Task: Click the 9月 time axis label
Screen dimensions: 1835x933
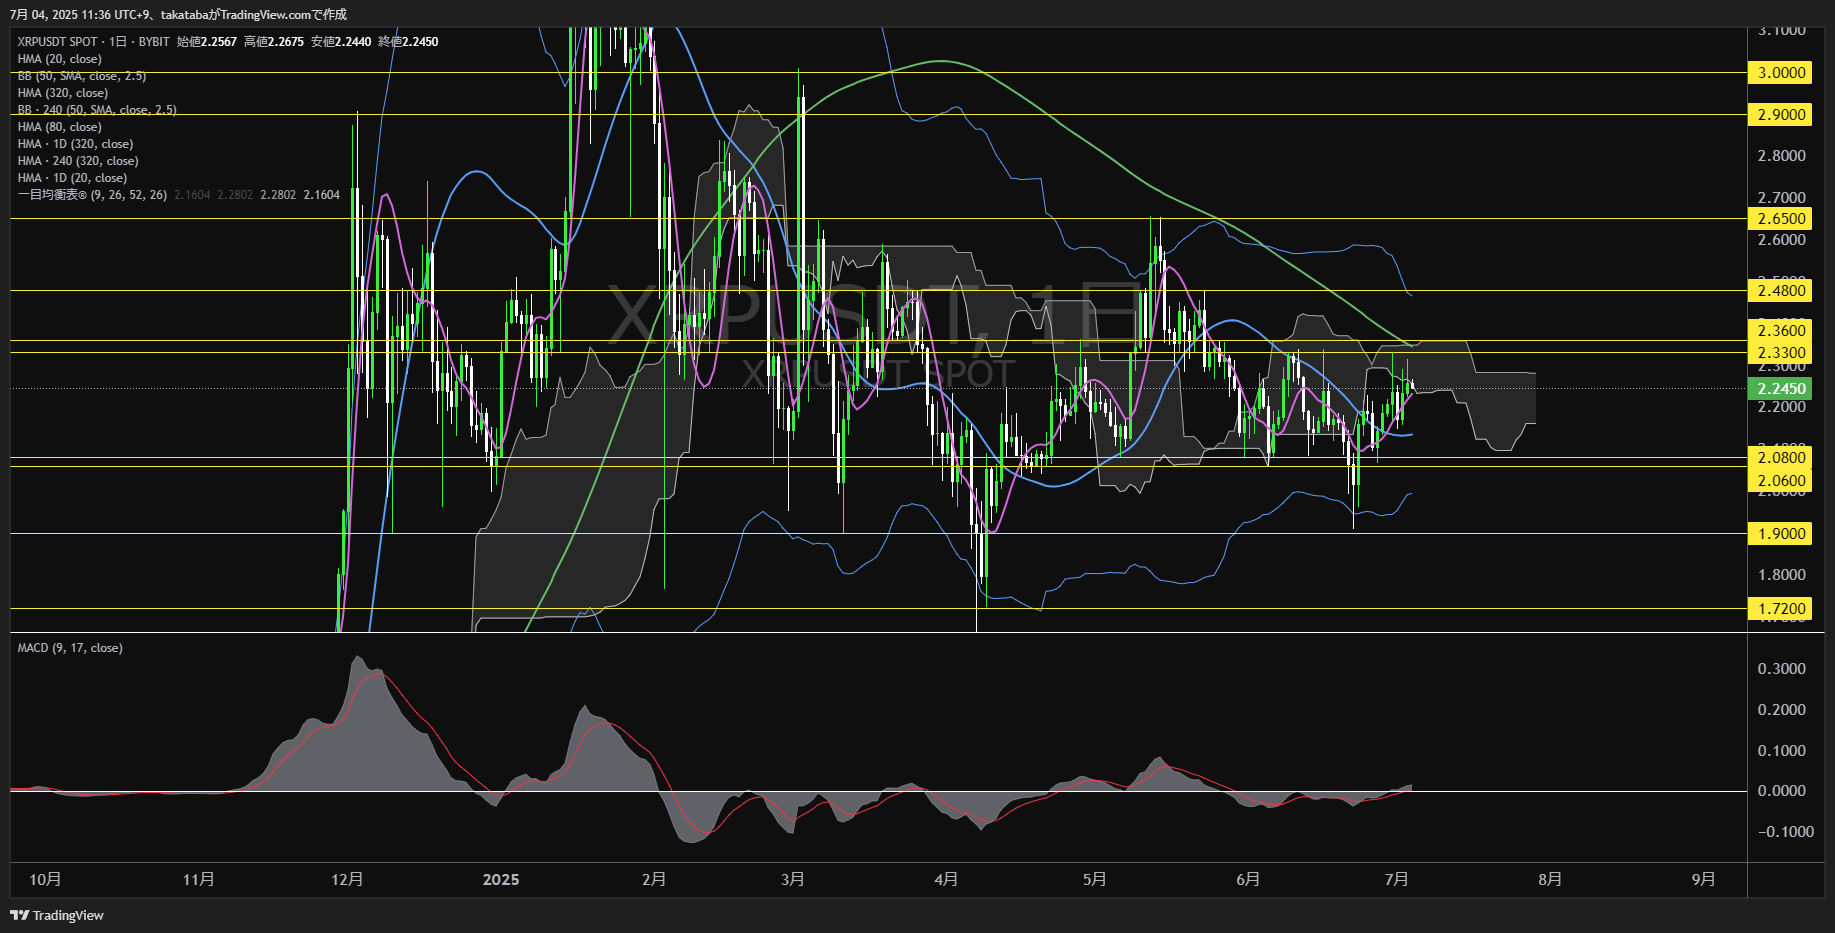Action: (x=1704, y=879)
